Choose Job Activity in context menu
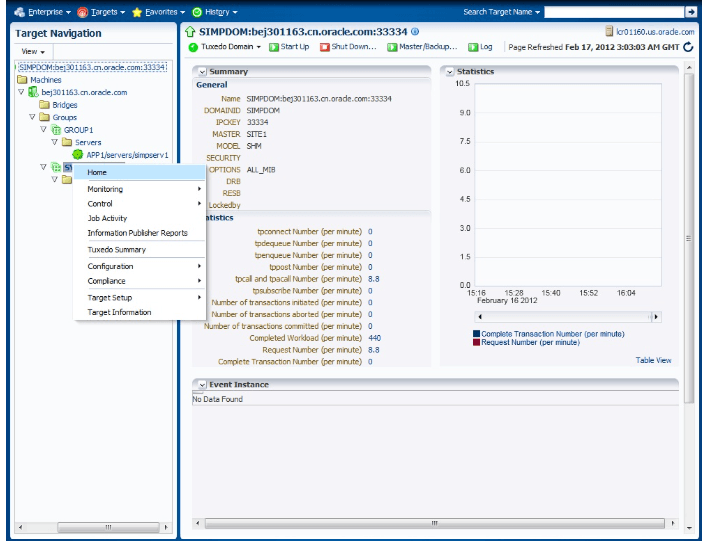The width and height of the screenshot is (702, 541). tap(139, 218)
